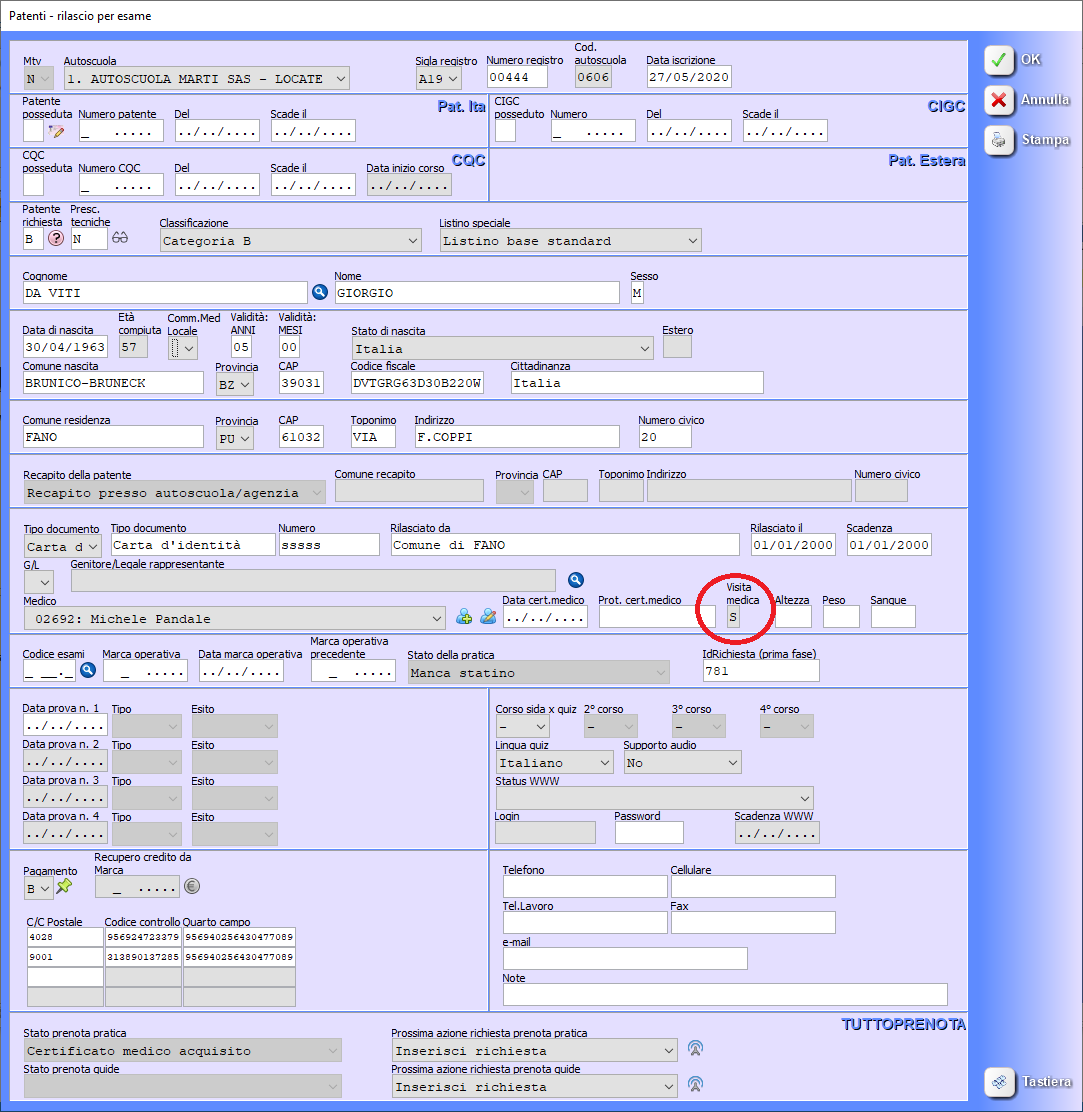Click the magnifier search icon beside Cognome field

click(320, 292)
